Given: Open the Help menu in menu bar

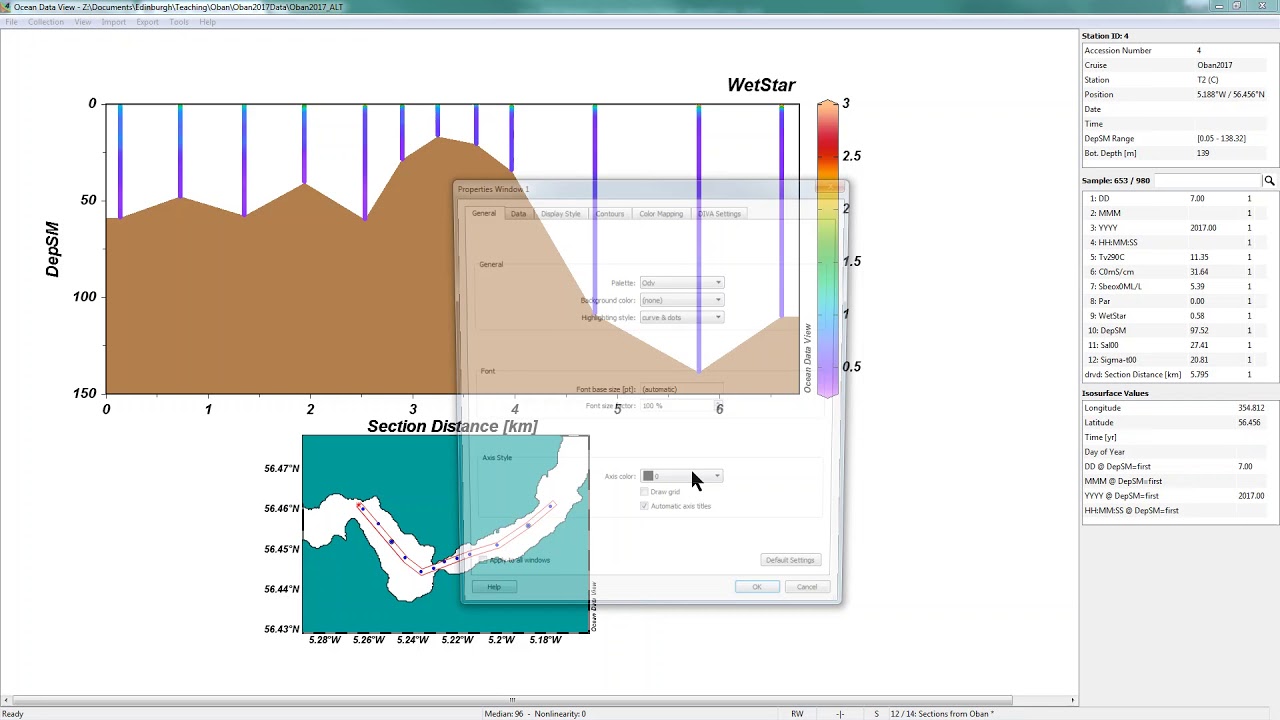Looking at the screenshot, I should coord(207,22).
